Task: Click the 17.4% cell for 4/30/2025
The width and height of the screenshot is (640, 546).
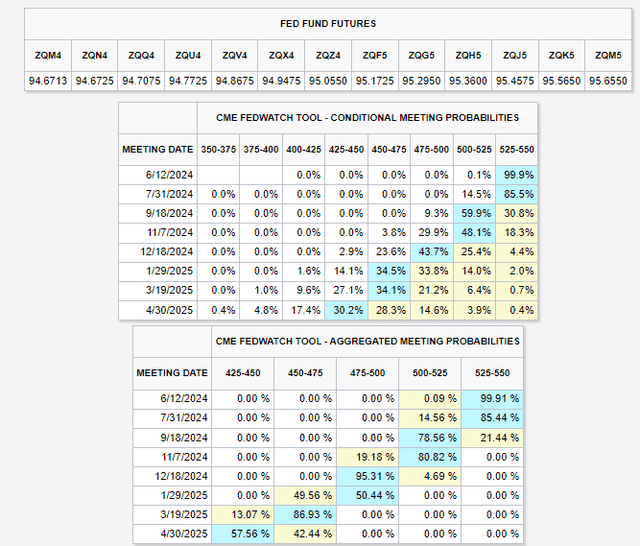Action: (304, 310)
